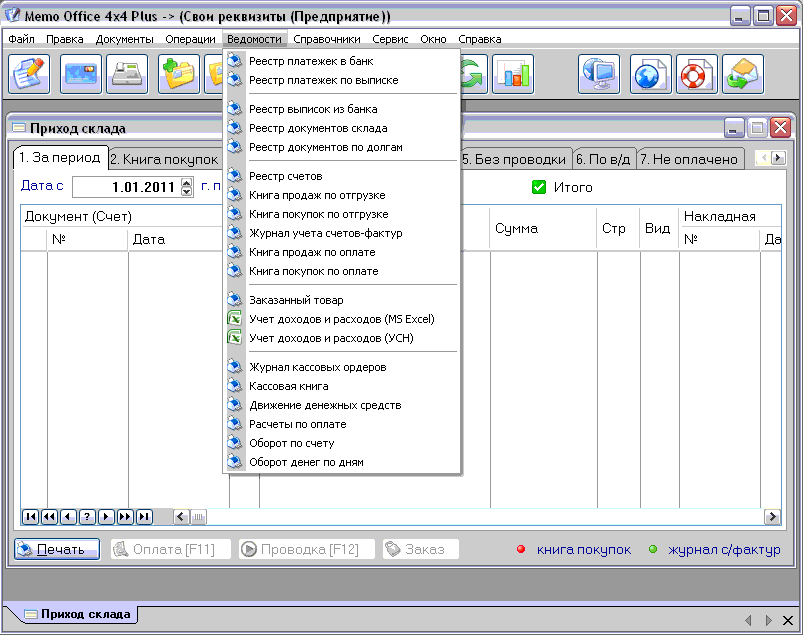Open the globe document toolbar icon
Screen dimensions: 803x635
[651, 74]
